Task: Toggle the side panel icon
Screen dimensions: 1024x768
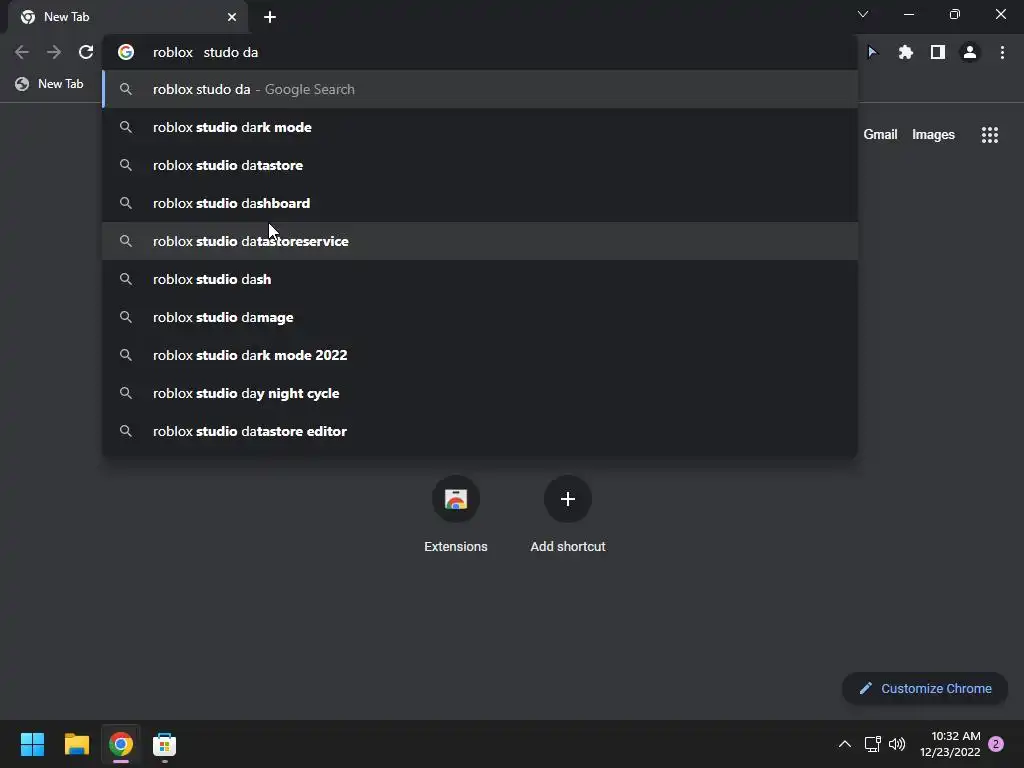Action: [x=938, y=52]
